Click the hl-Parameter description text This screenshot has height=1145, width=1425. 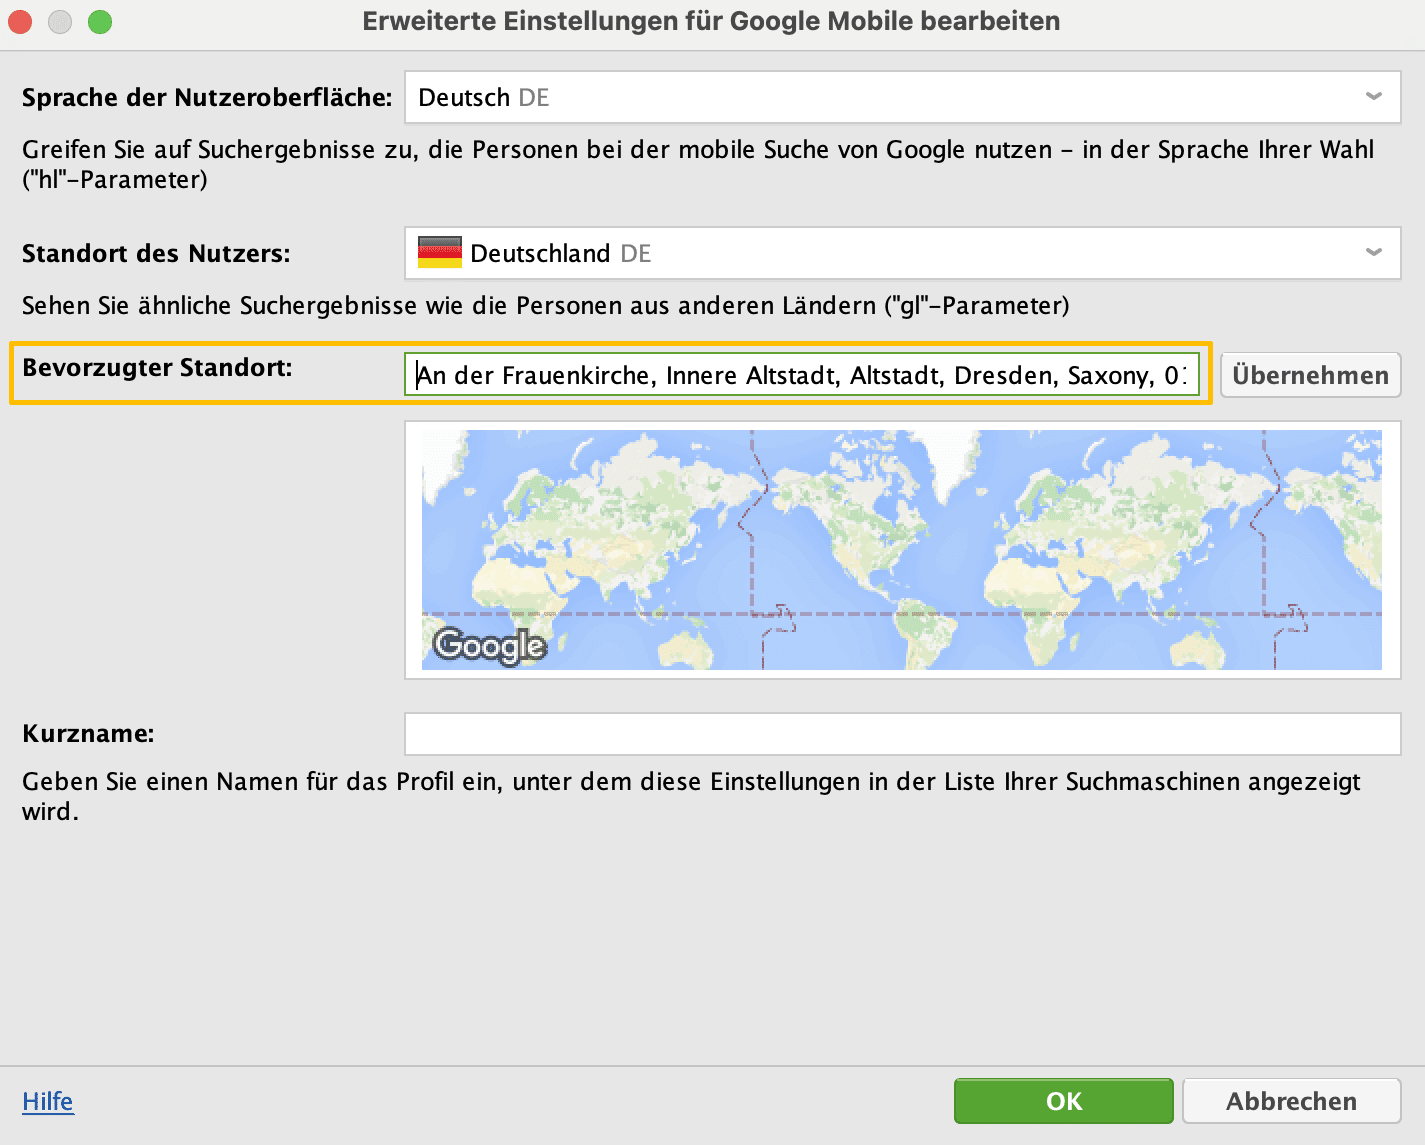pyautogui.click(x=698, y=164)
